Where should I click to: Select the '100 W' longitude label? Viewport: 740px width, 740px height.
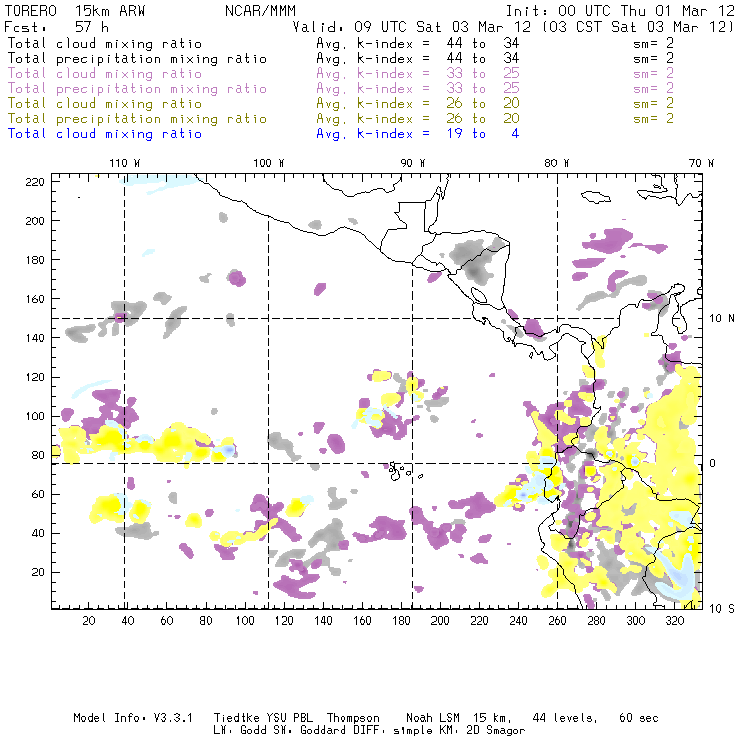tap(269, 163)
